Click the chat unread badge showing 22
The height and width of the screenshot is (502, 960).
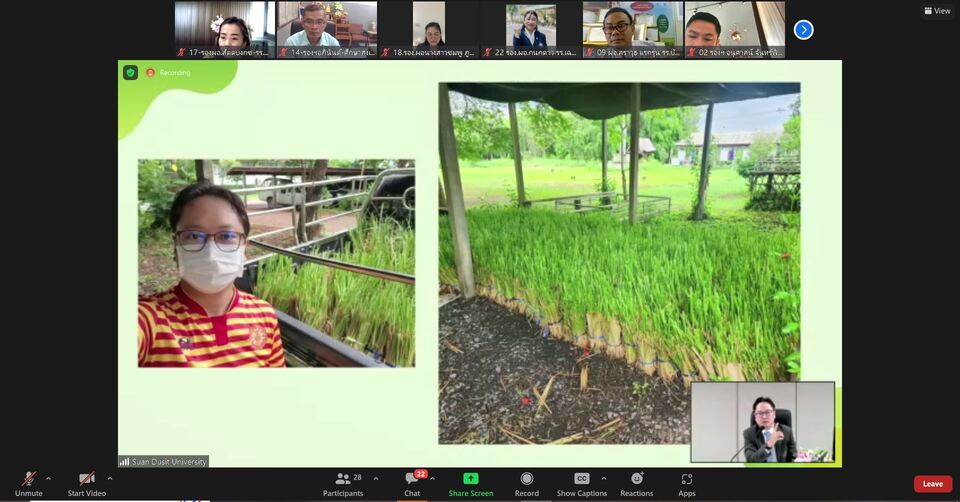point(421,474)
